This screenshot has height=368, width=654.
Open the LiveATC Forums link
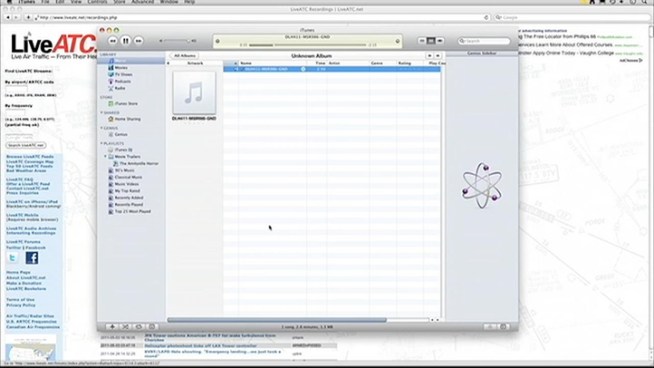(23, 242)
